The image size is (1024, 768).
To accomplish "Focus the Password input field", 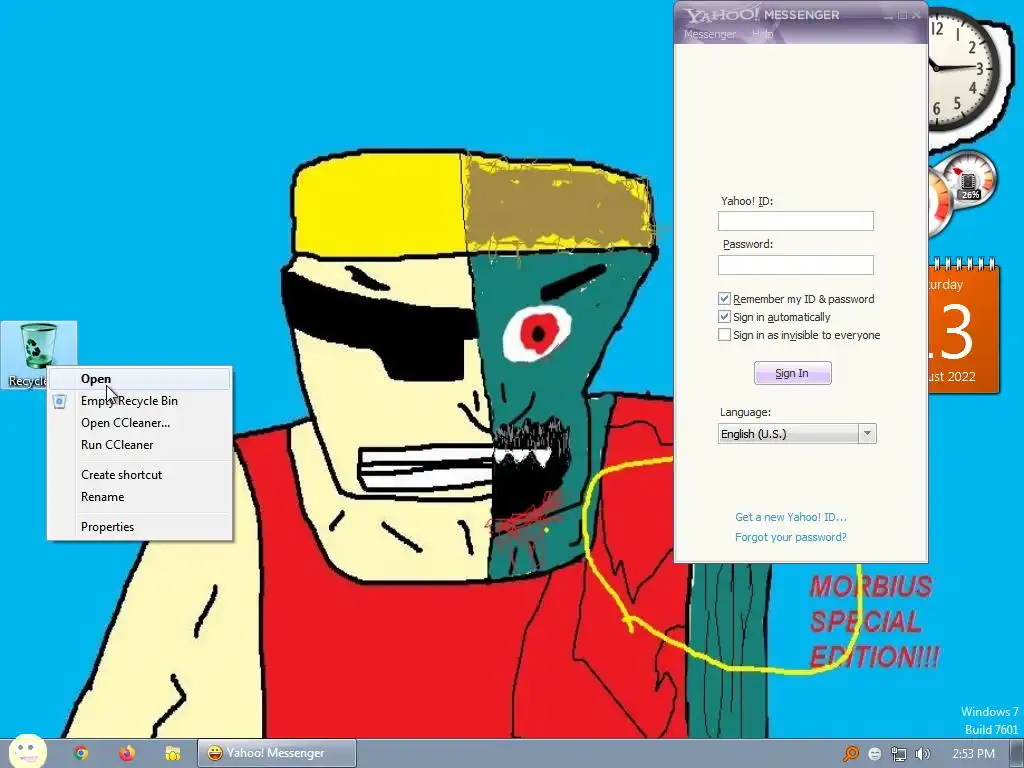I will (795, 264).
